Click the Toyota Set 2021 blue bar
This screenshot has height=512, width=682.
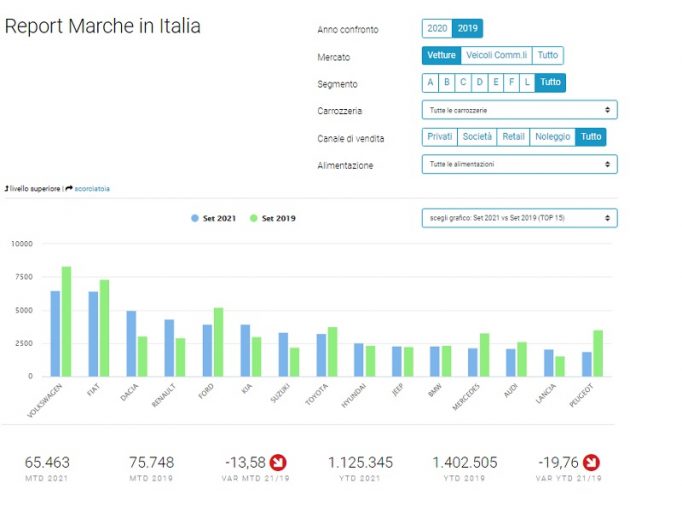pos(321,355)
